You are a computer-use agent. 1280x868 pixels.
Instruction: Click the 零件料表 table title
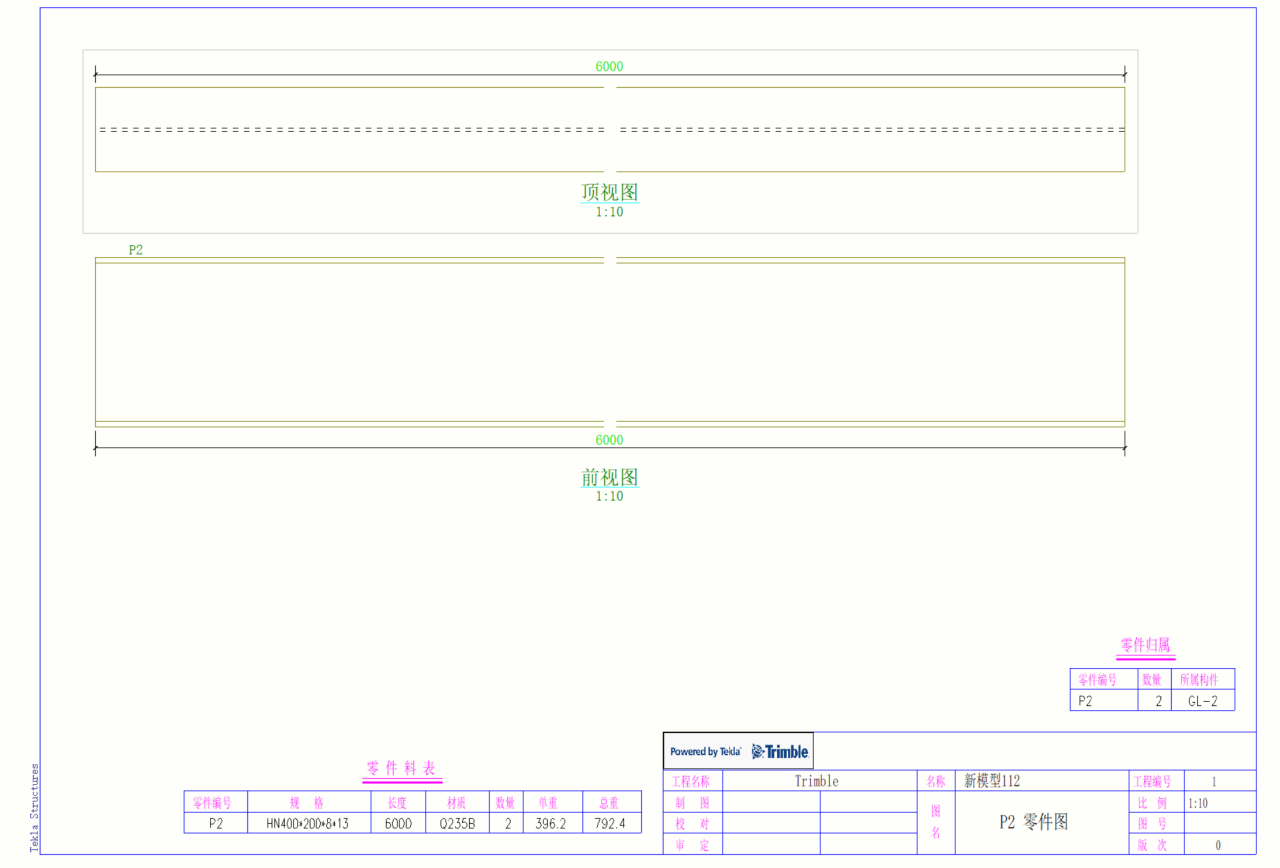(402, 769)
